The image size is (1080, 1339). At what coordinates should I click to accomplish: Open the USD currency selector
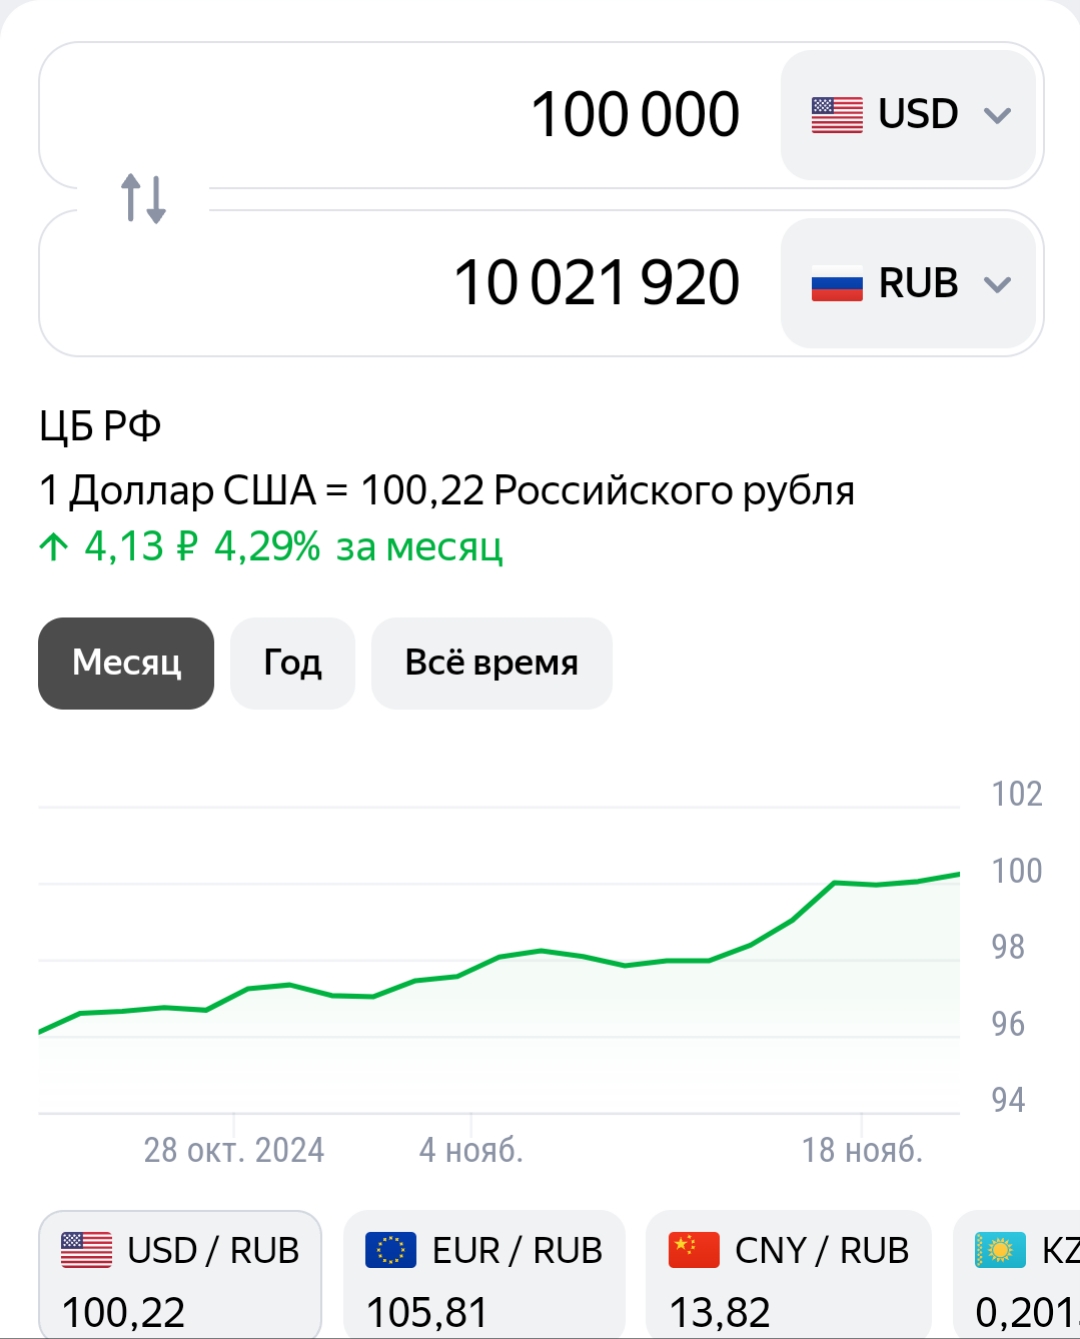point(908,115)
